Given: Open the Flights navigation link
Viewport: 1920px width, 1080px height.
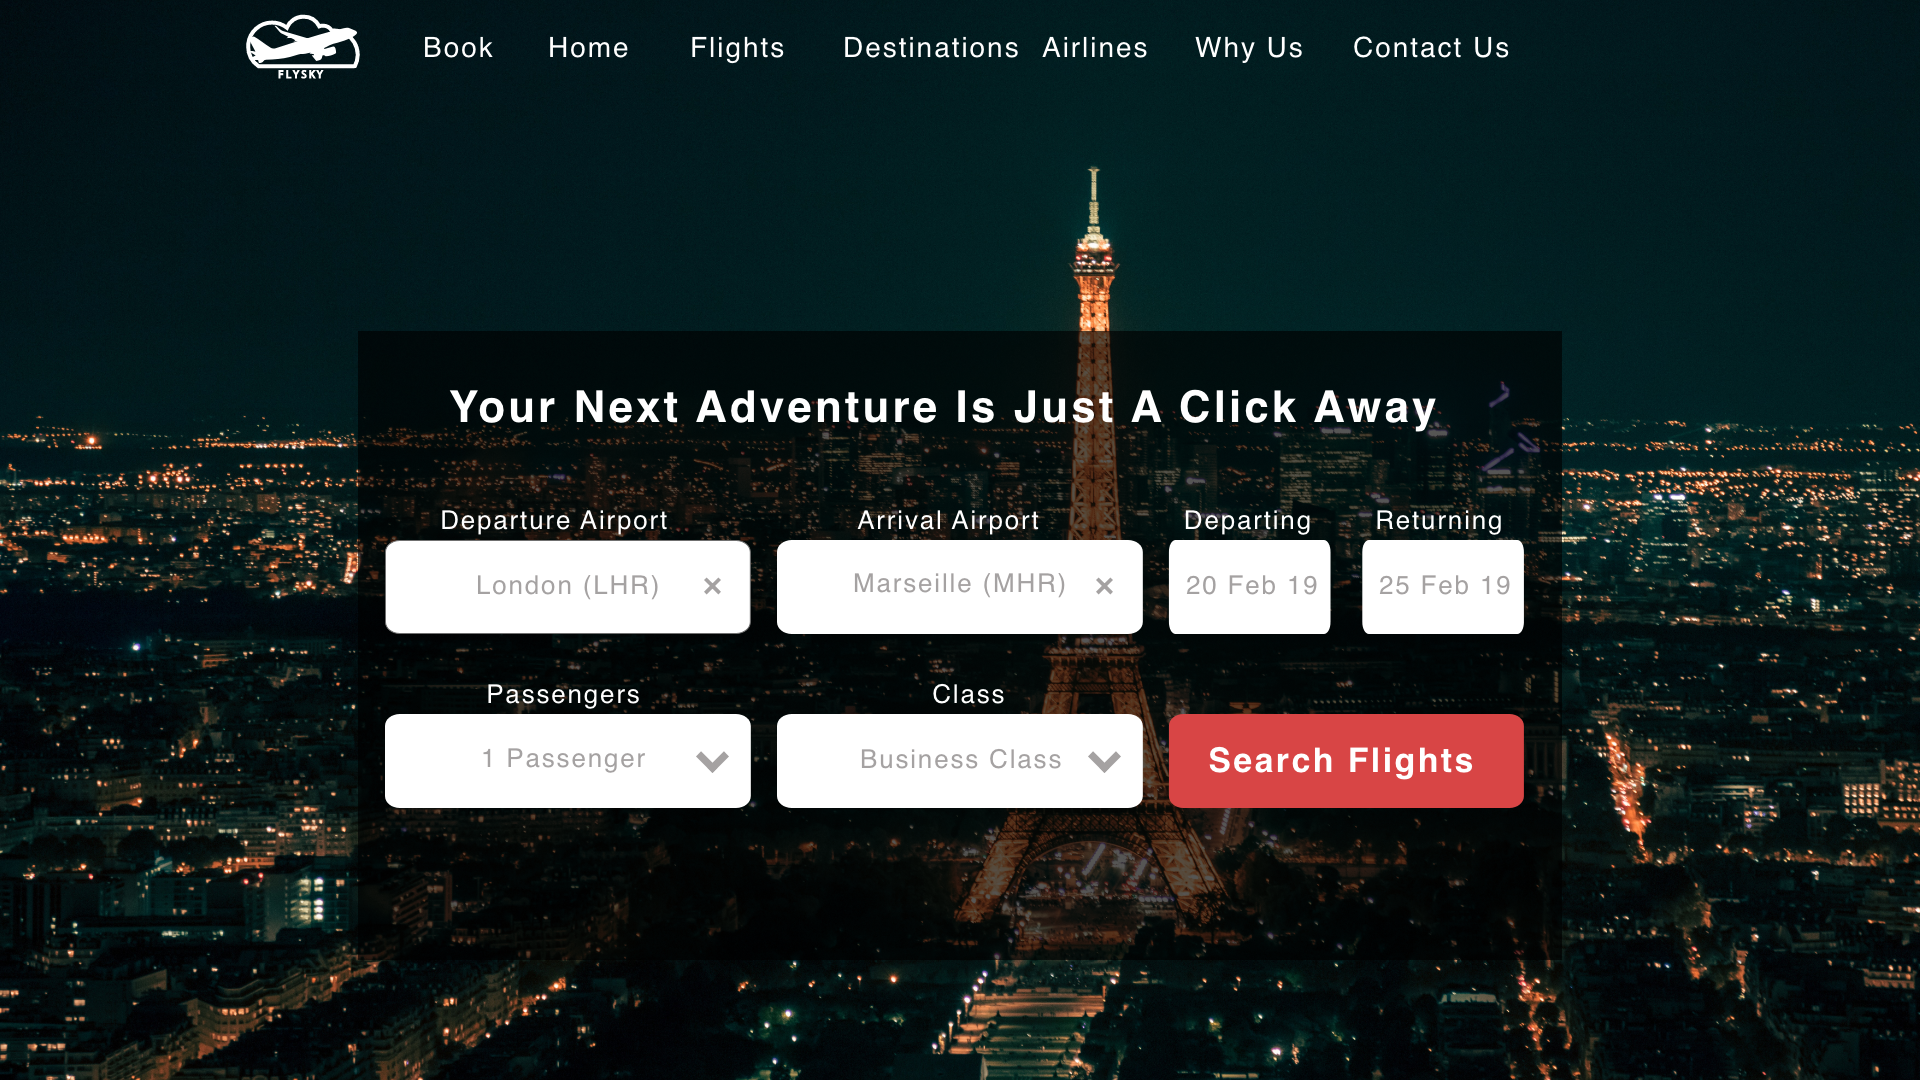Looking at the screenshot, I should (x=737, y=48).
